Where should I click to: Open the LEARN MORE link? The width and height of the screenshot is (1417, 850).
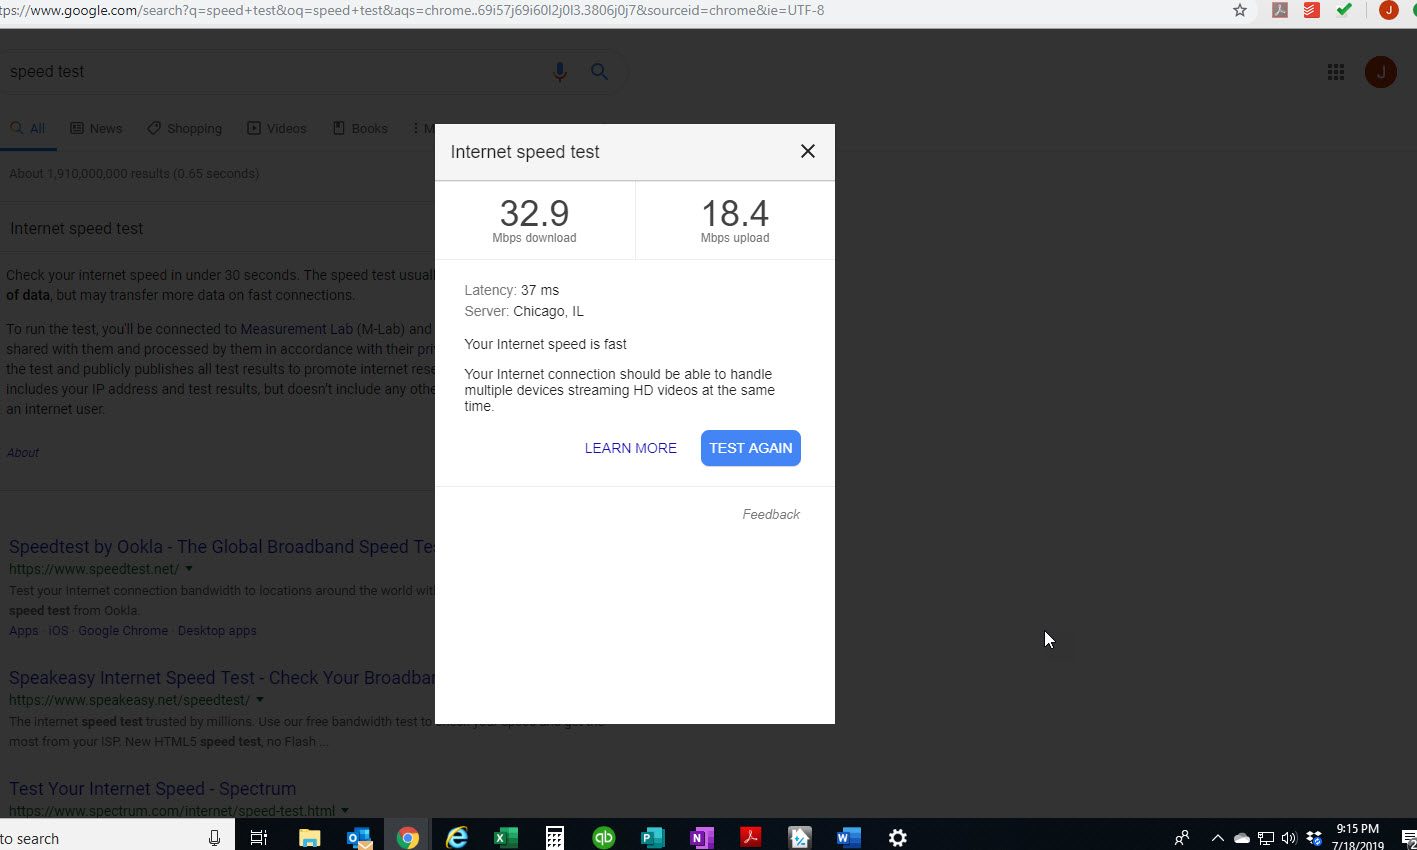pyautogui.click(x=630, y=448)
